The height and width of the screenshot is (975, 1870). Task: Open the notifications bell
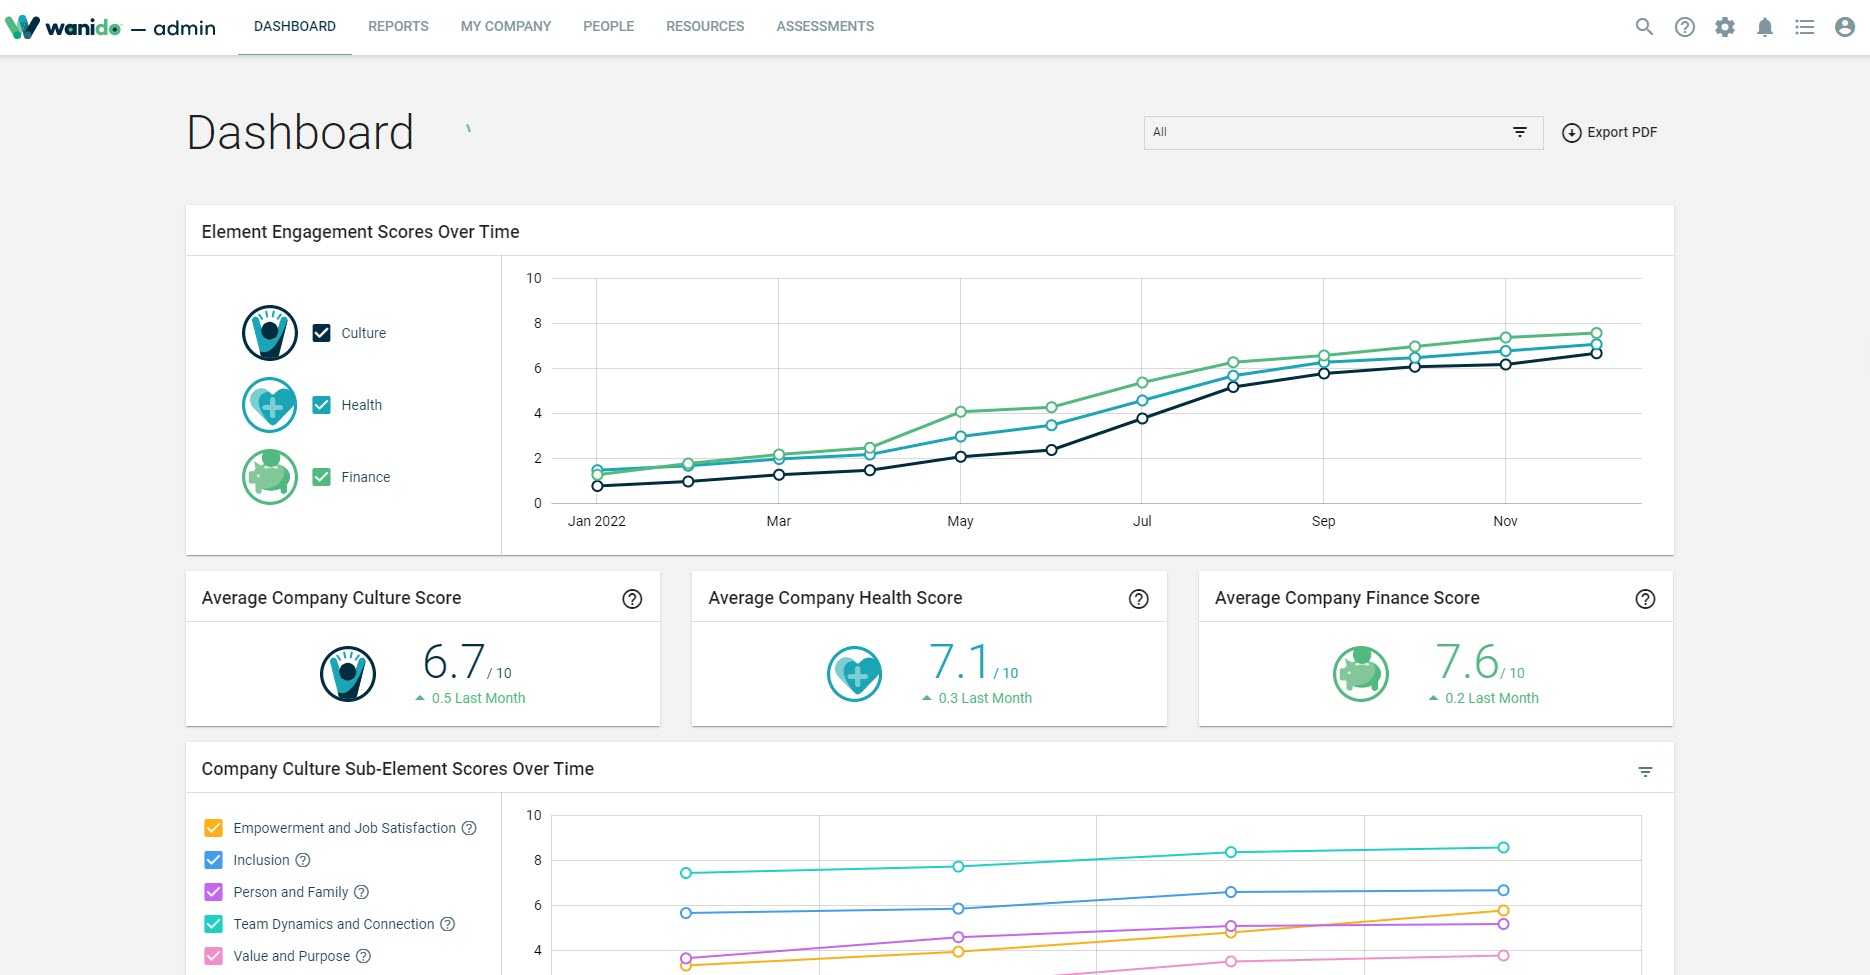[1764, 26]
